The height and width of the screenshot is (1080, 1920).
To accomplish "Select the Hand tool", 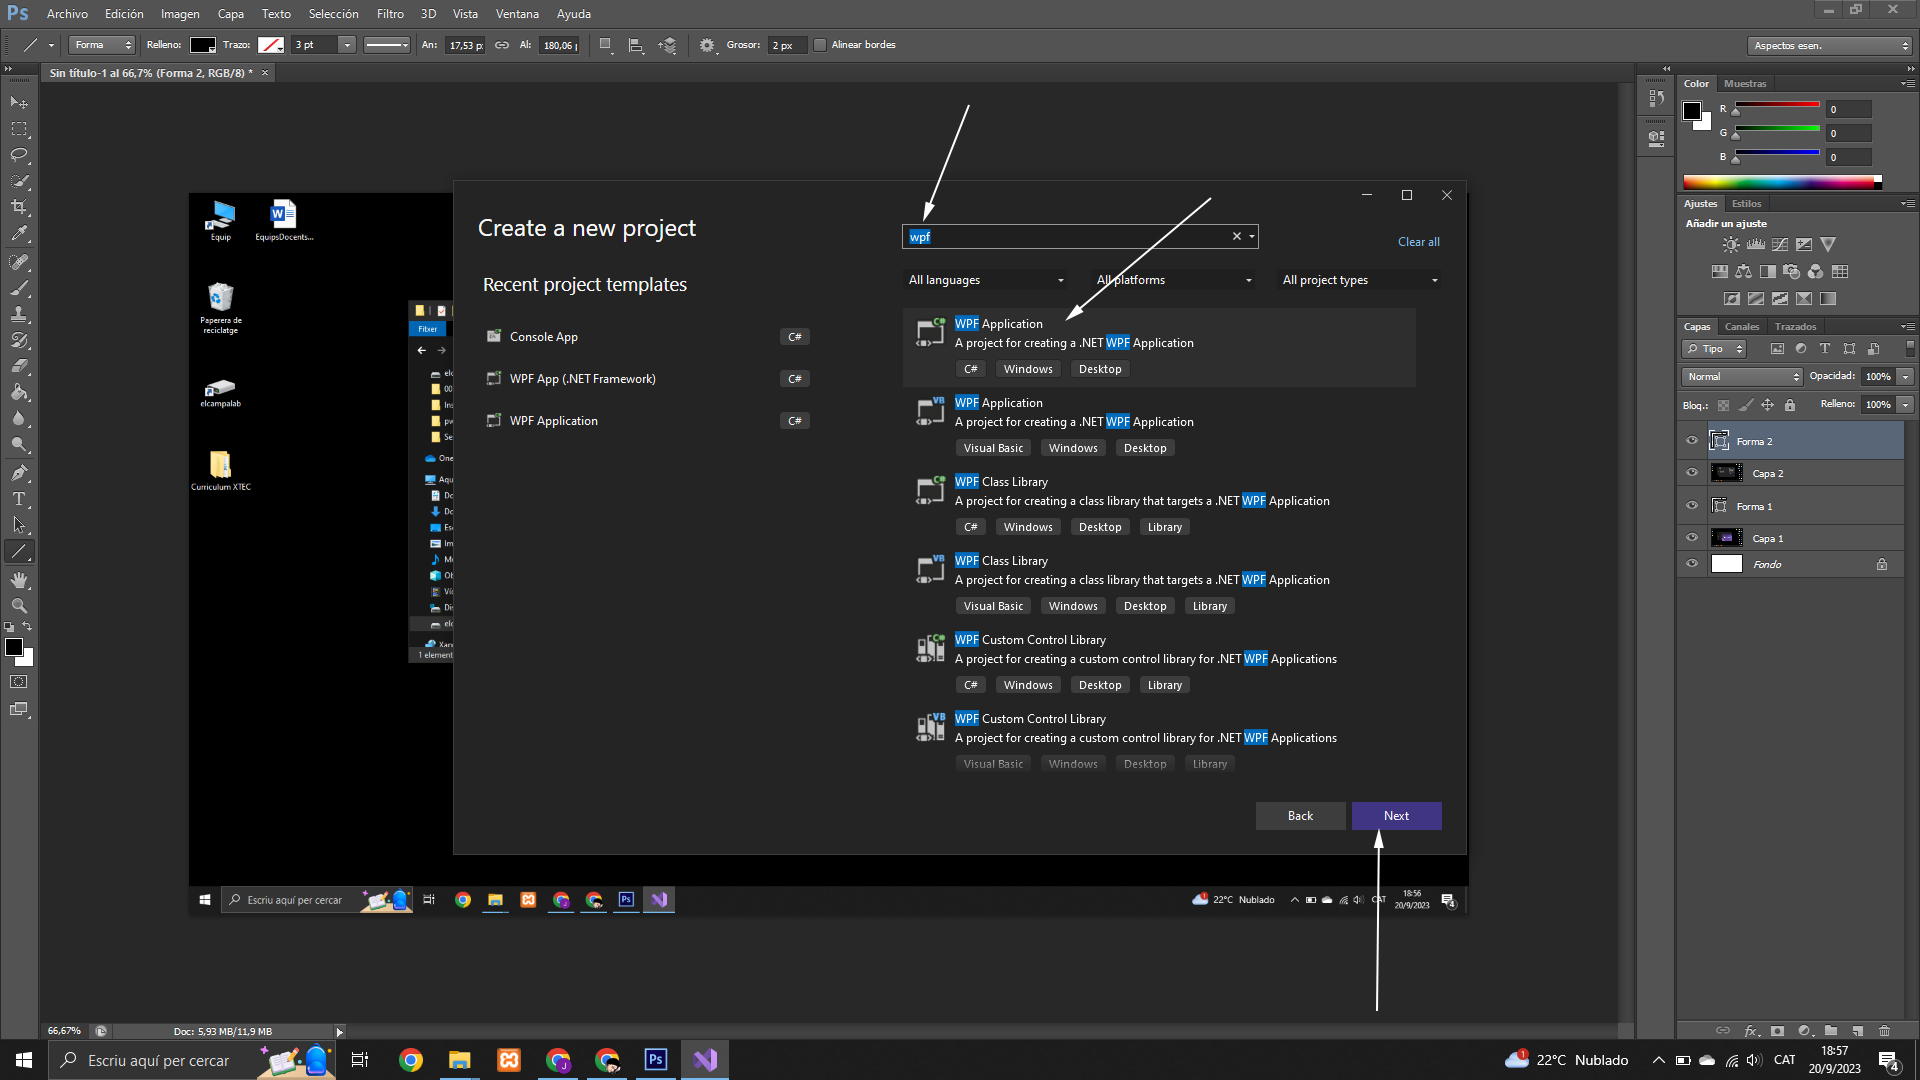I will tap(19, 580).
